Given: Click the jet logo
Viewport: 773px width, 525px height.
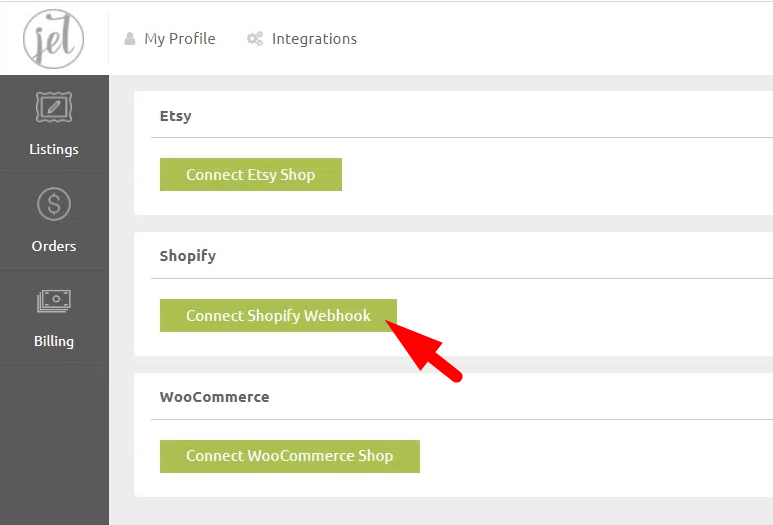Looking at the screenshot, I should tap(53, 39).
